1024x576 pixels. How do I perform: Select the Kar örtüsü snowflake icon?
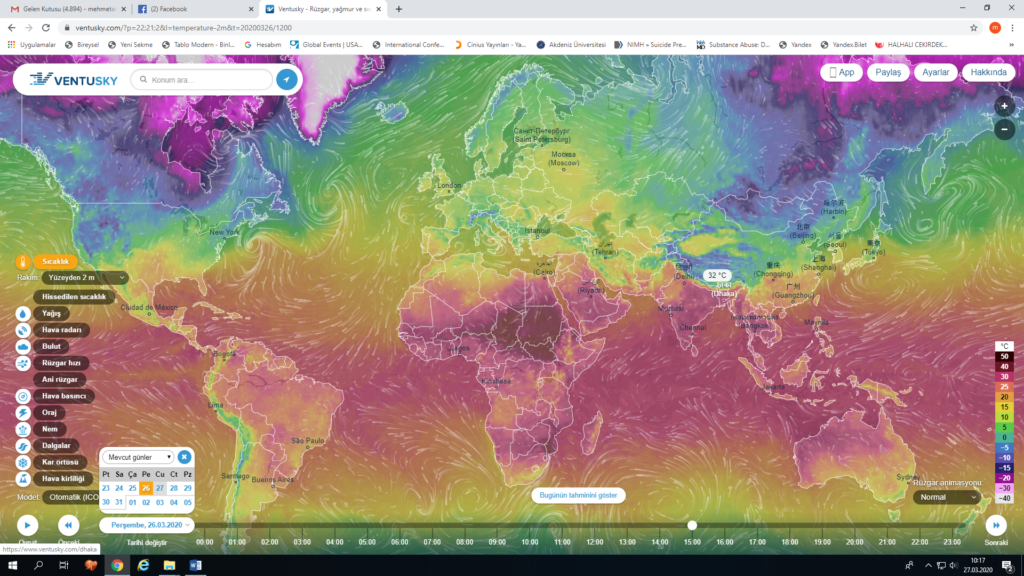coord(23,462)
